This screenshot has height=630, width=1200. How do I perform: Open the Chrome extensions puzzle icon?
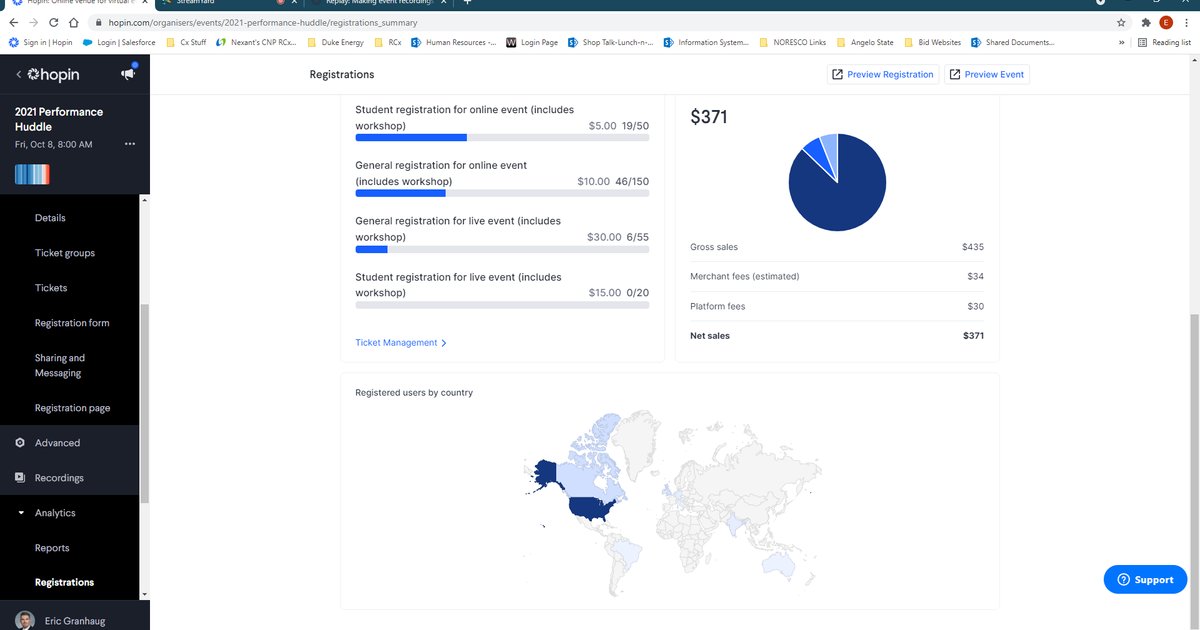(x=1146, y=22)
